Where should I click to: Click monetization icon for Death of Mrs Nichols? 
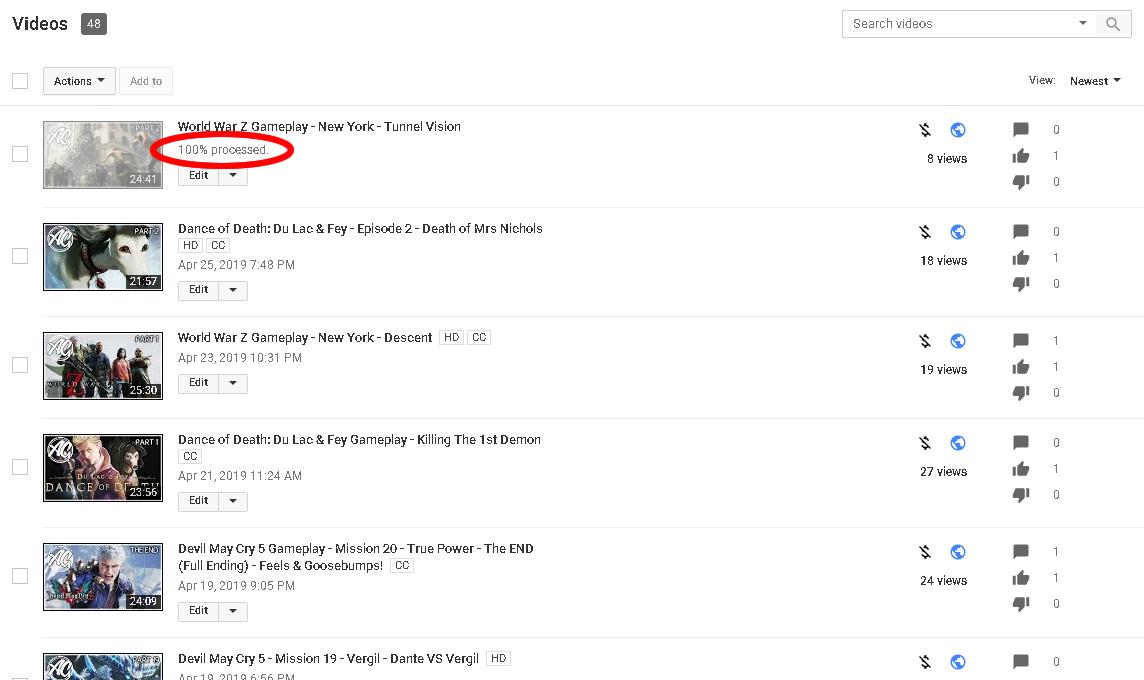[925, 232]
